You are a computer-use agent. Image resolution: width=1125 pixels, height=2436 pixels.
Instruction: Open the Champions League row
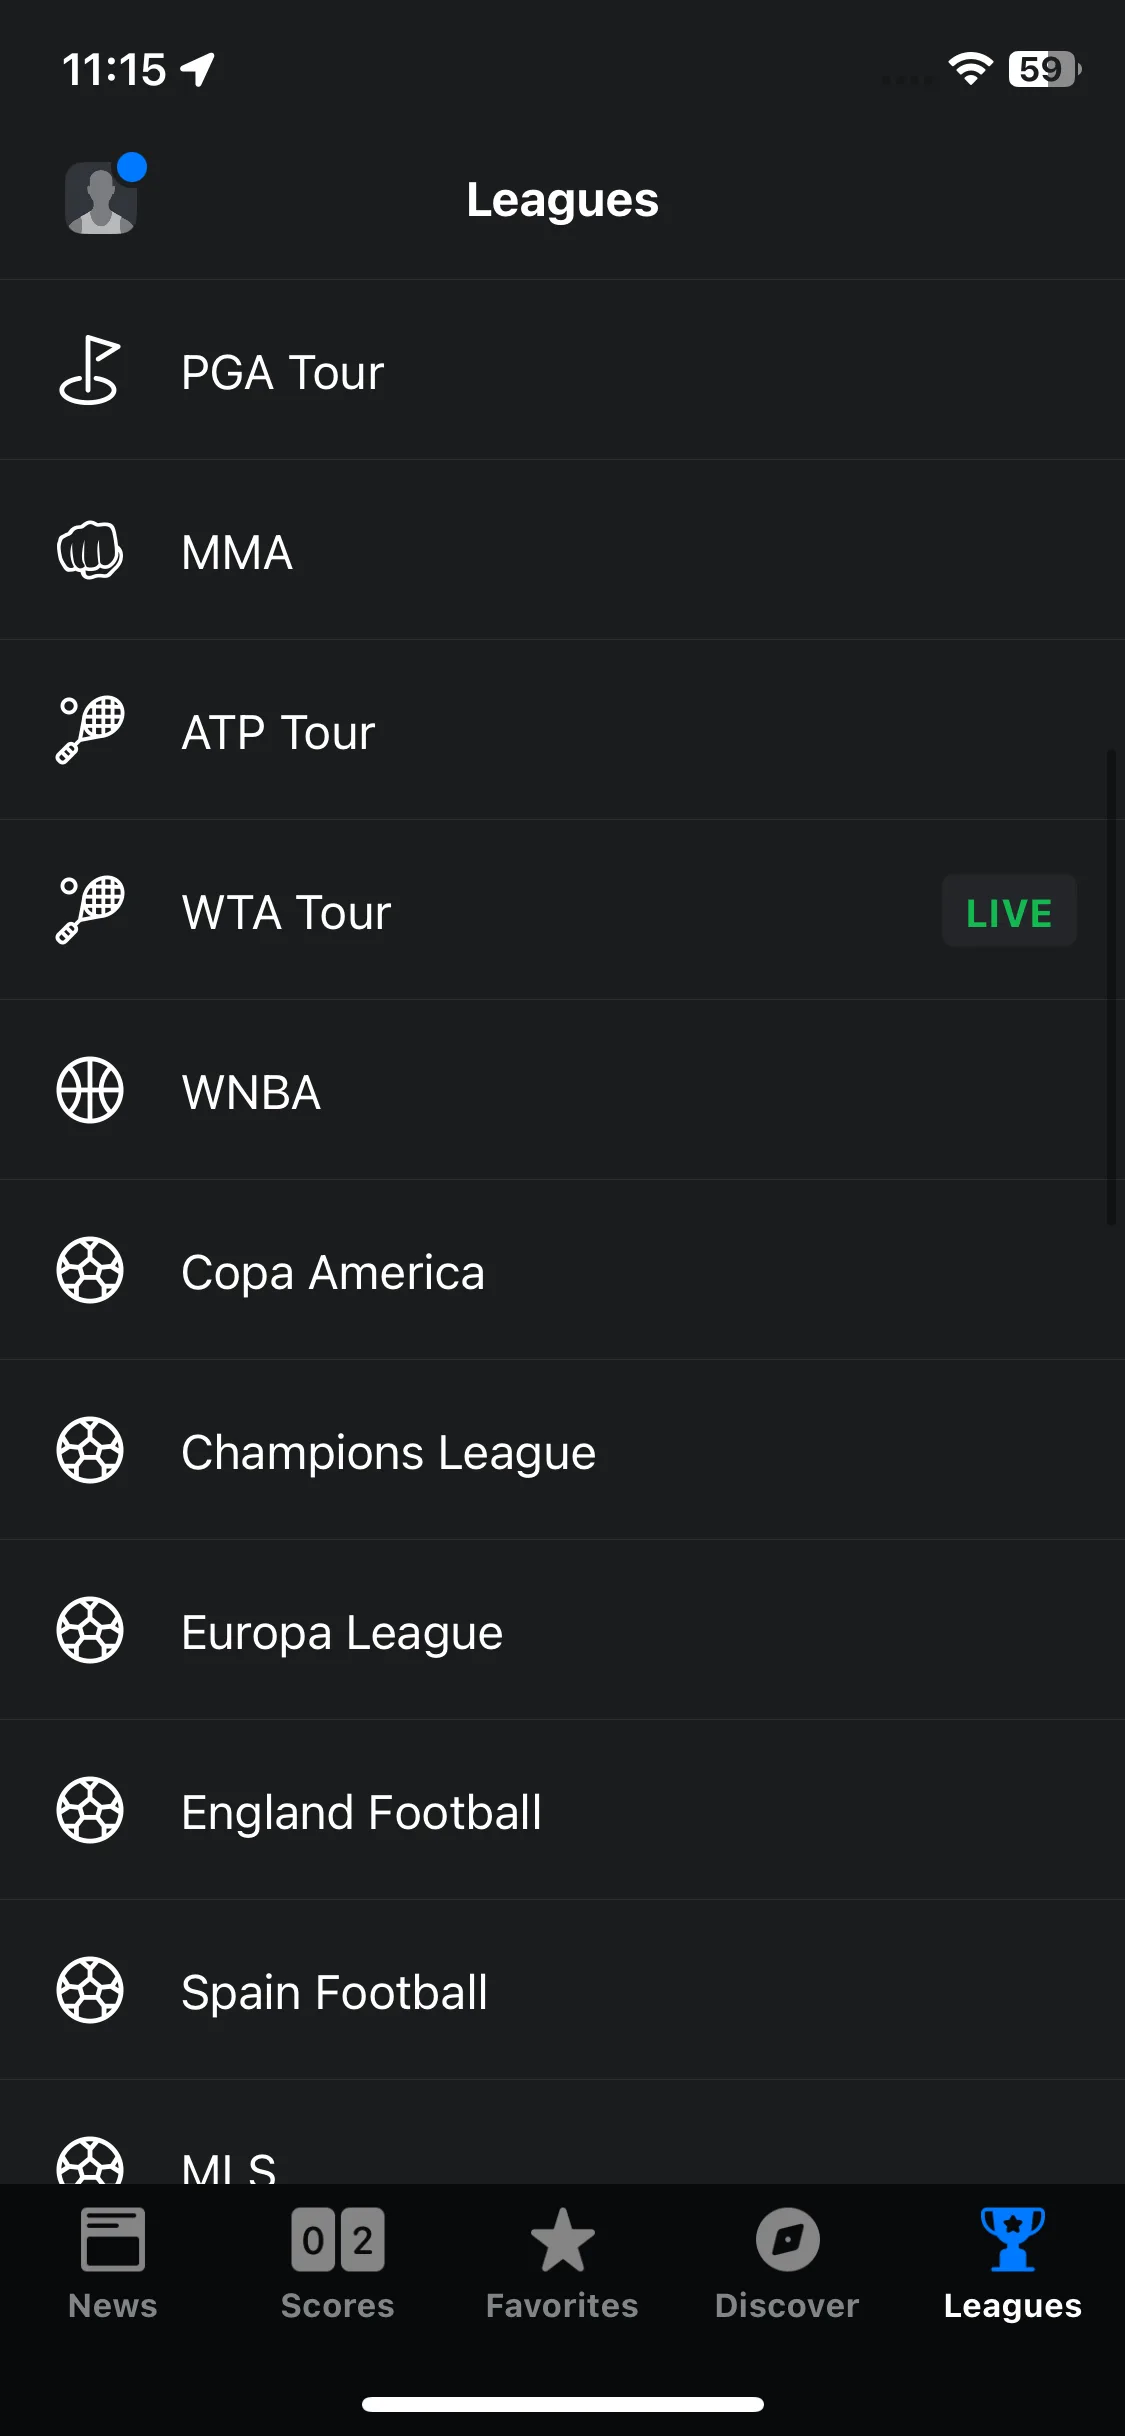tap(562, 1450)
